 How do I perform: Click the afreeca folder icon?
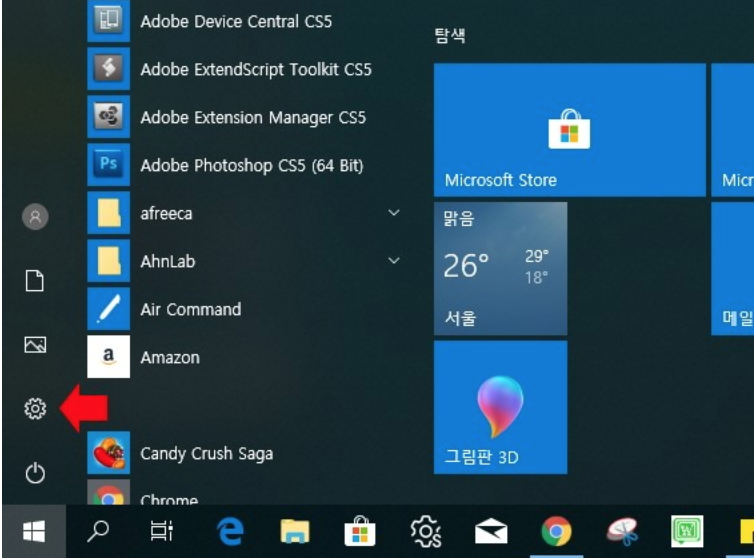(x=108, y=212)
